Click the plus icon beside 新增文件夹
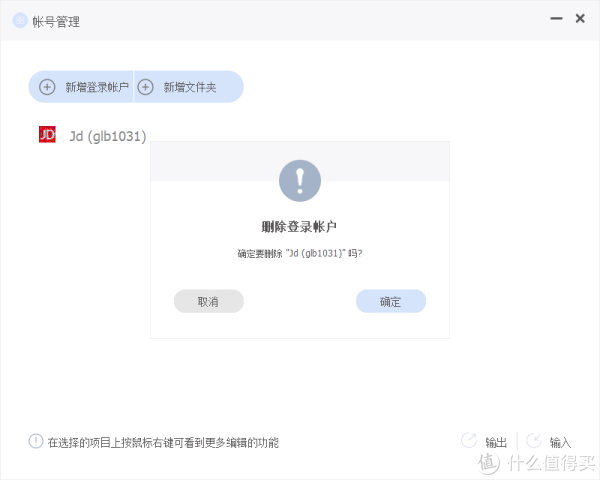This screenshot has height=480, width=600. pyautogui.click(x=145, y=87)
